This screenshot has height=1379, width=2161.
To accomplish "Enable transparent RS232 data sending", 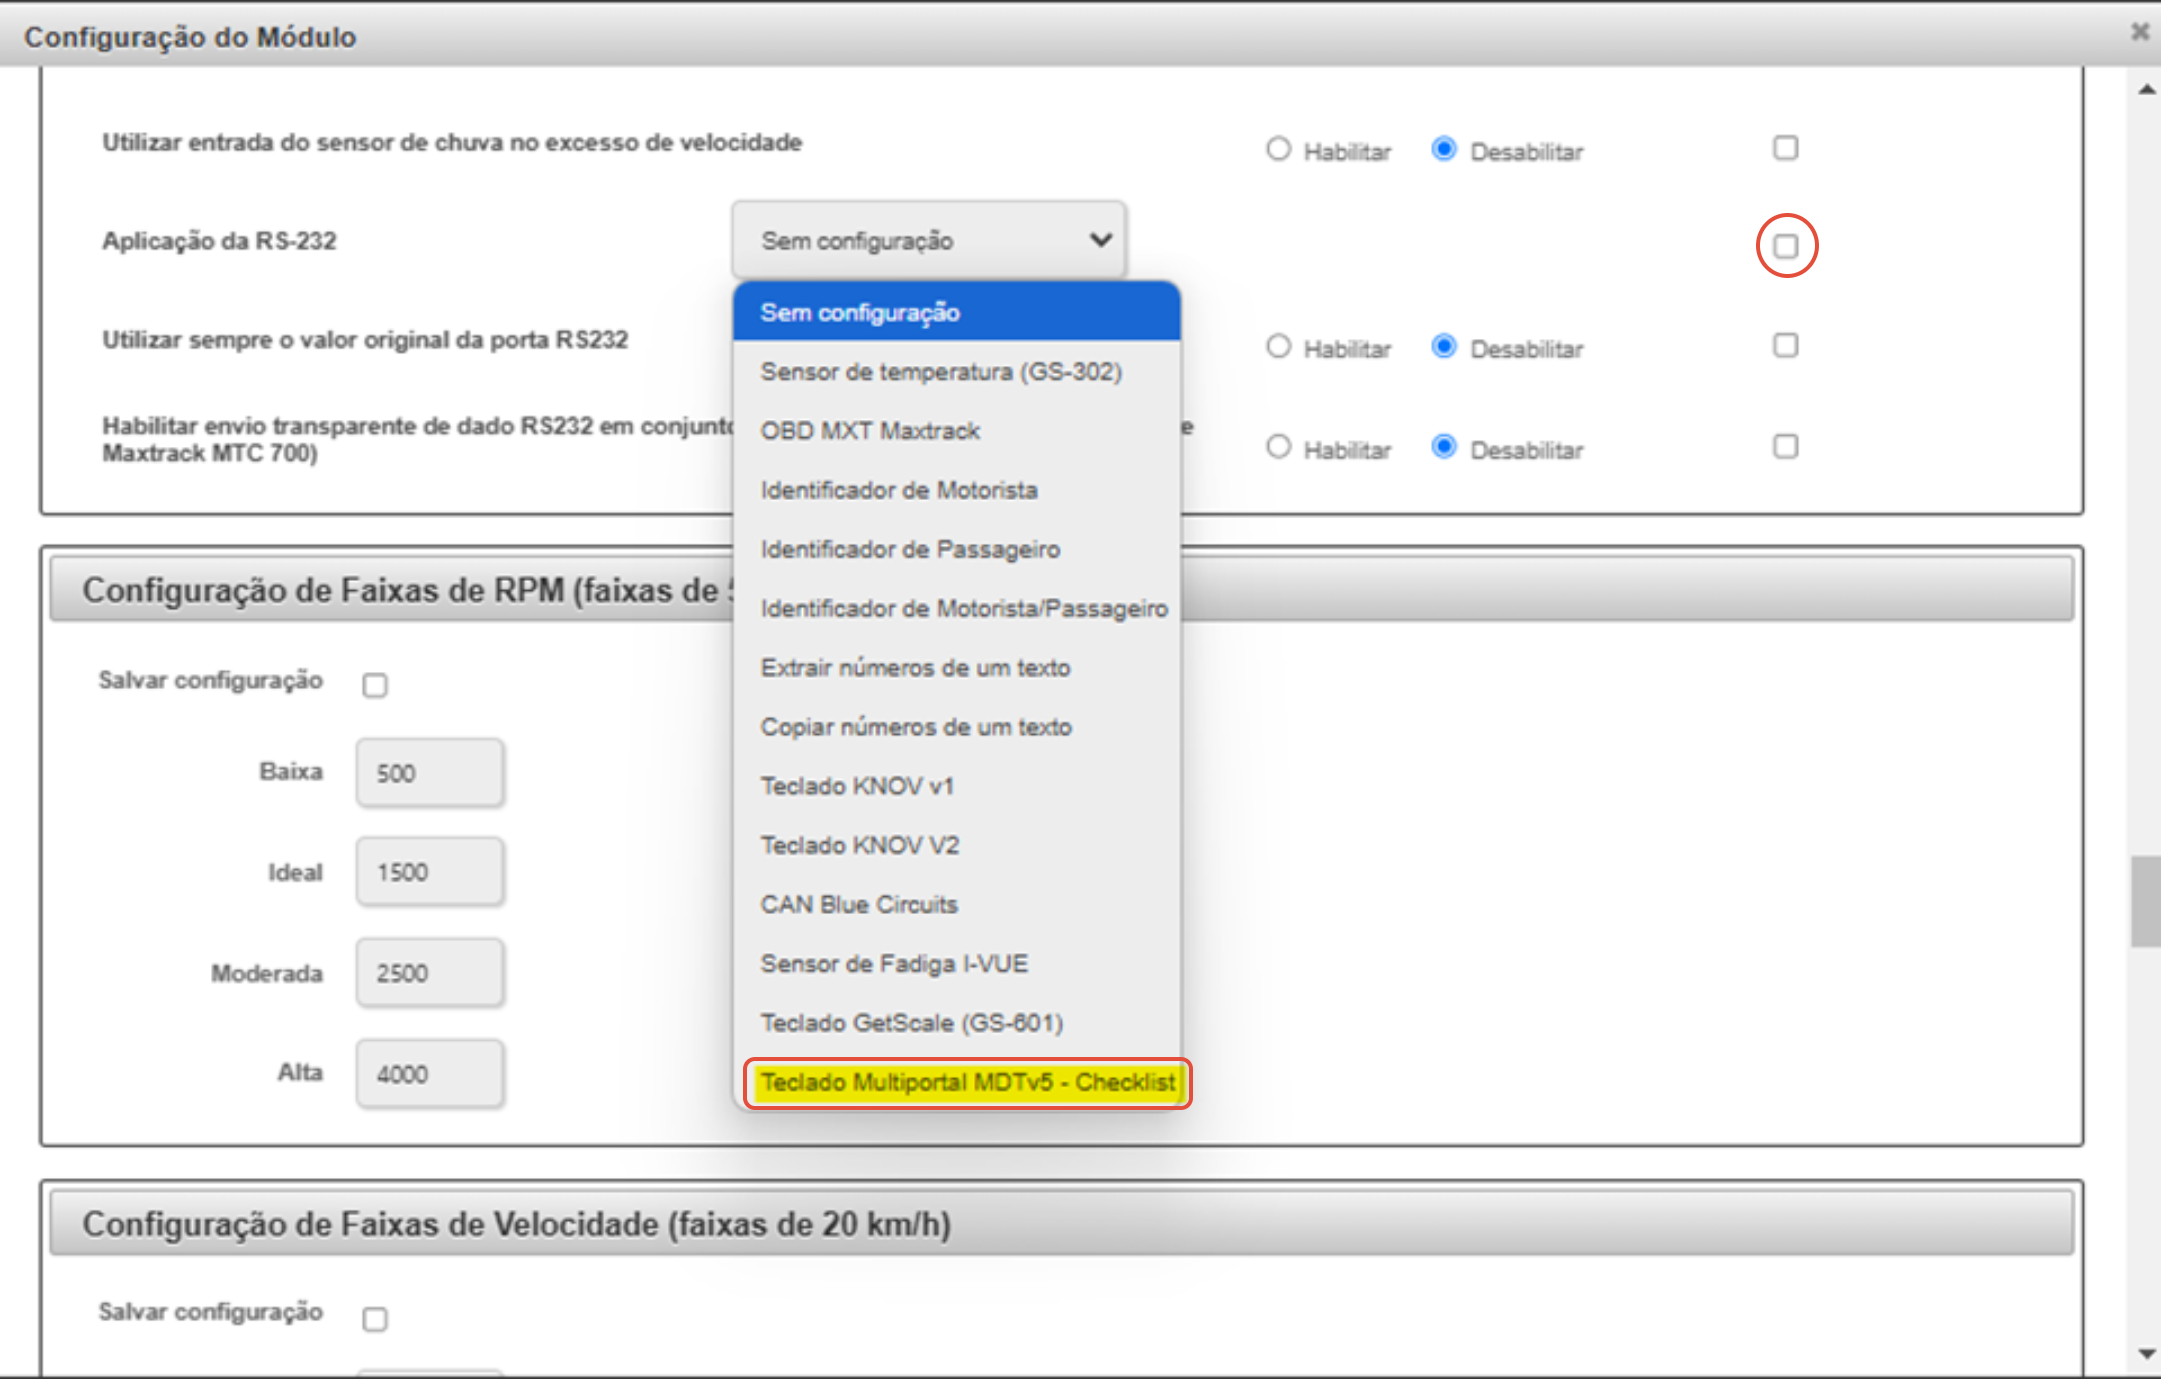I will [1278, 447].
